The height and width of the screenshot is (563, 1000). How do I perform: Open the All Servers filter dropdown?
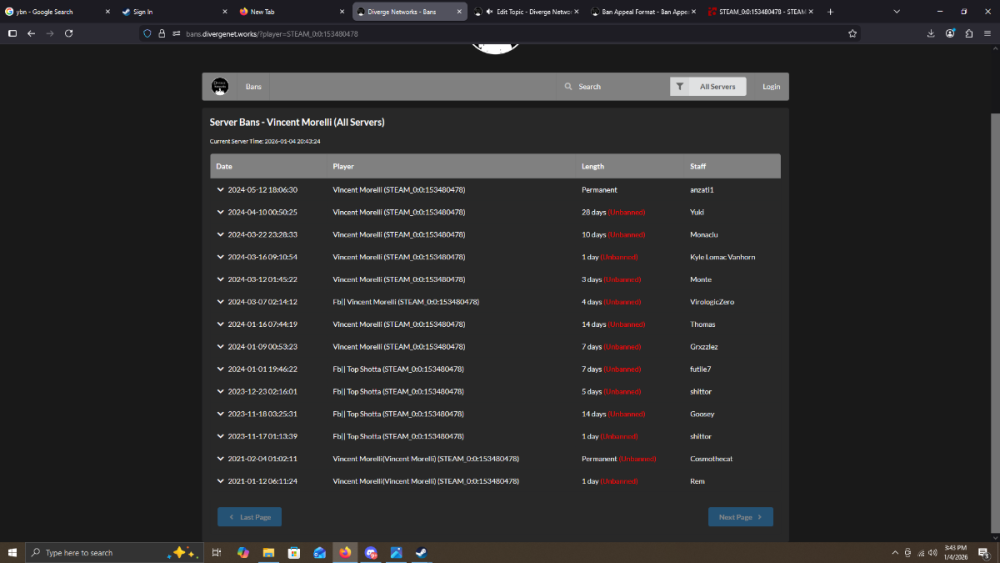pos(717,87)
